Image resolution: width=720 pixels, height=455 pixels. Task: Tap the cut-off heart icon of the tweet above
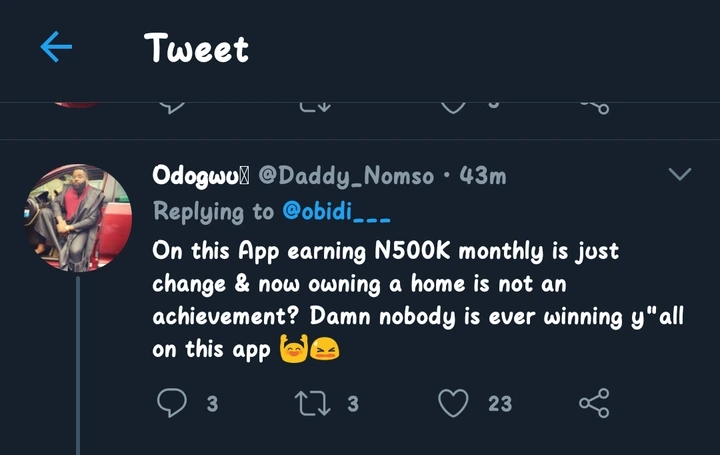(453, 106)
